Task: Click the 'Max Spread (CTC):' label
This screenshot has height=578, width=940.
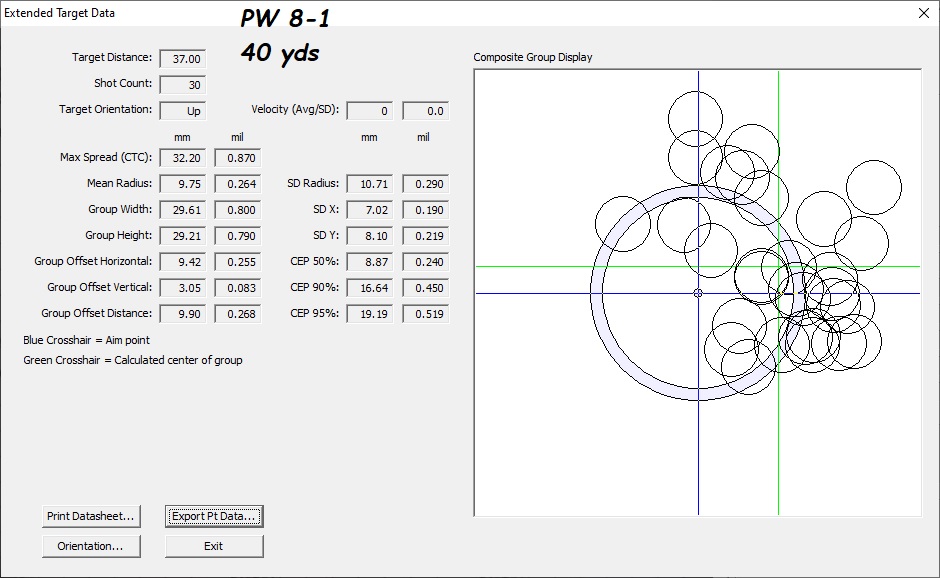Action: point(106,157)
